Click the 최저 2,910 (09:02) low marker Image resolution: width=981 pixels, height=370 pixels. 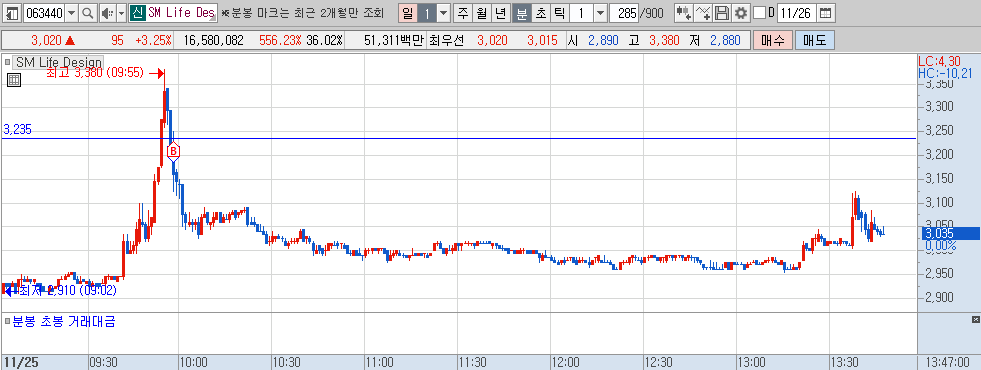tap(68, 290)
